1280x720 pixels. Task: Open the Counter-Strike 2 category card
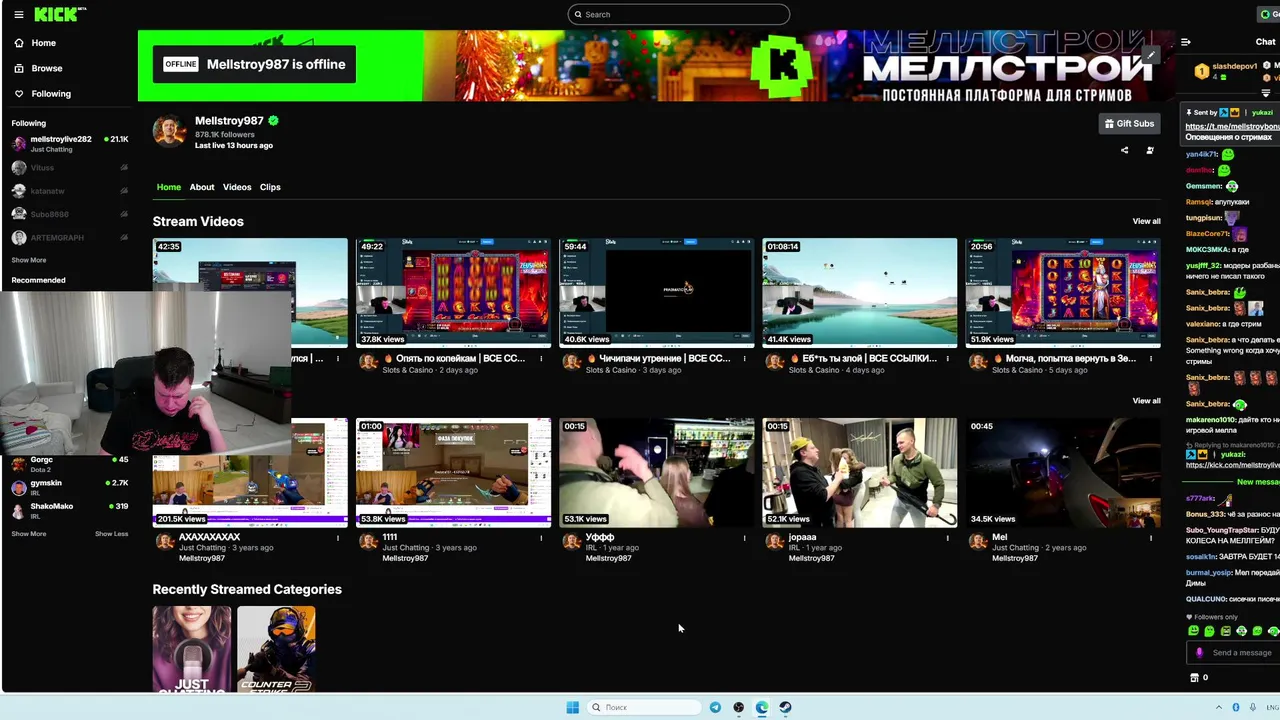tap(276, 649)
